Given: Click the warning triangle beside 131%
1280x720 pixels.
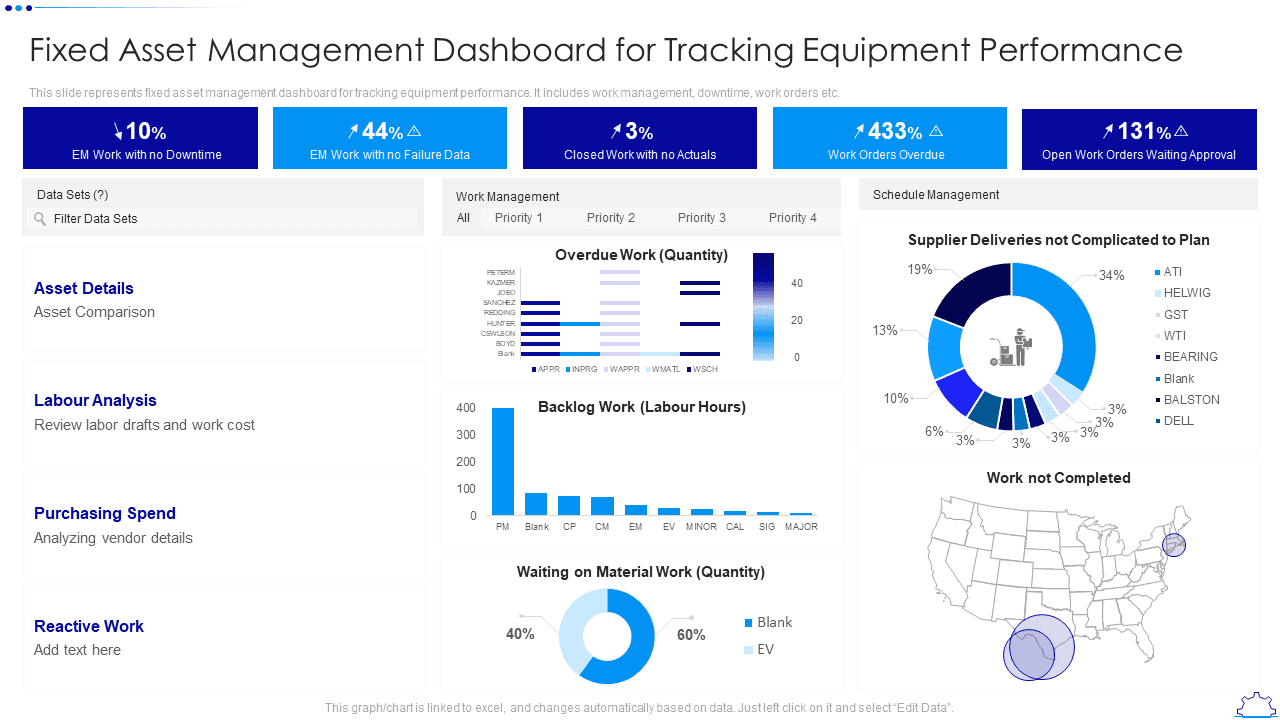Looking at the screenshot, I should point(1181,131).
